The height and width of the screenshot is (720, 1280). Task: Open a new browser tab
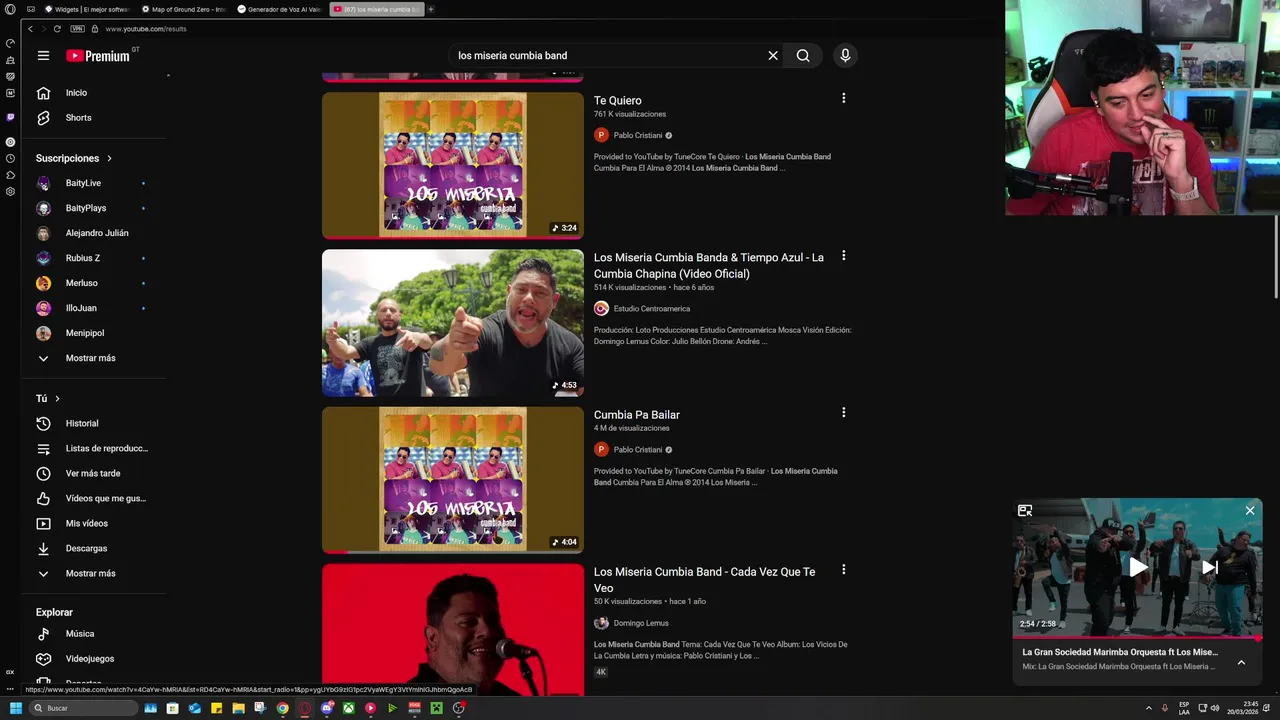431,9
